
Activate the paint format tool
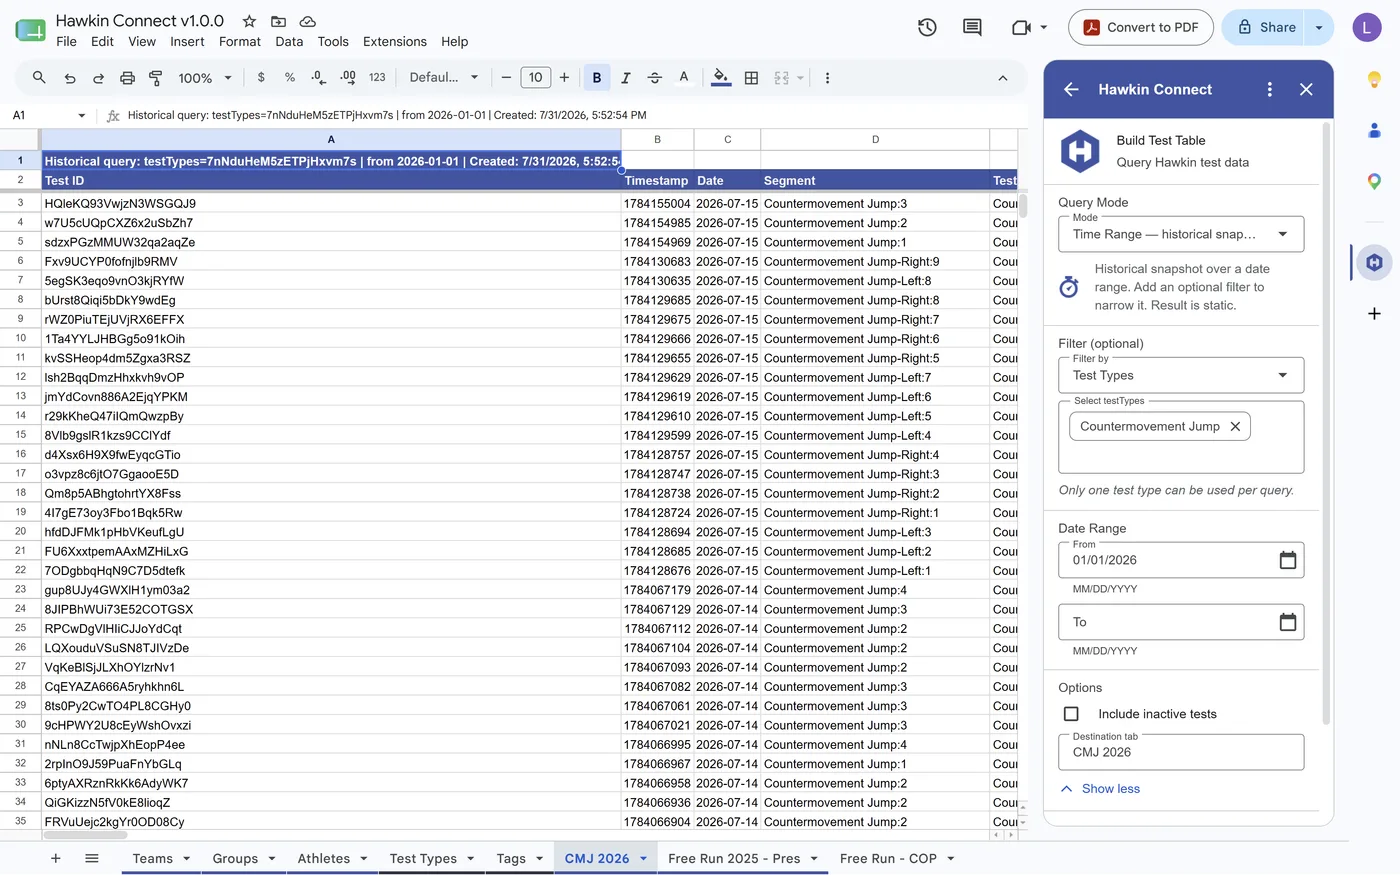coord(156,78)
